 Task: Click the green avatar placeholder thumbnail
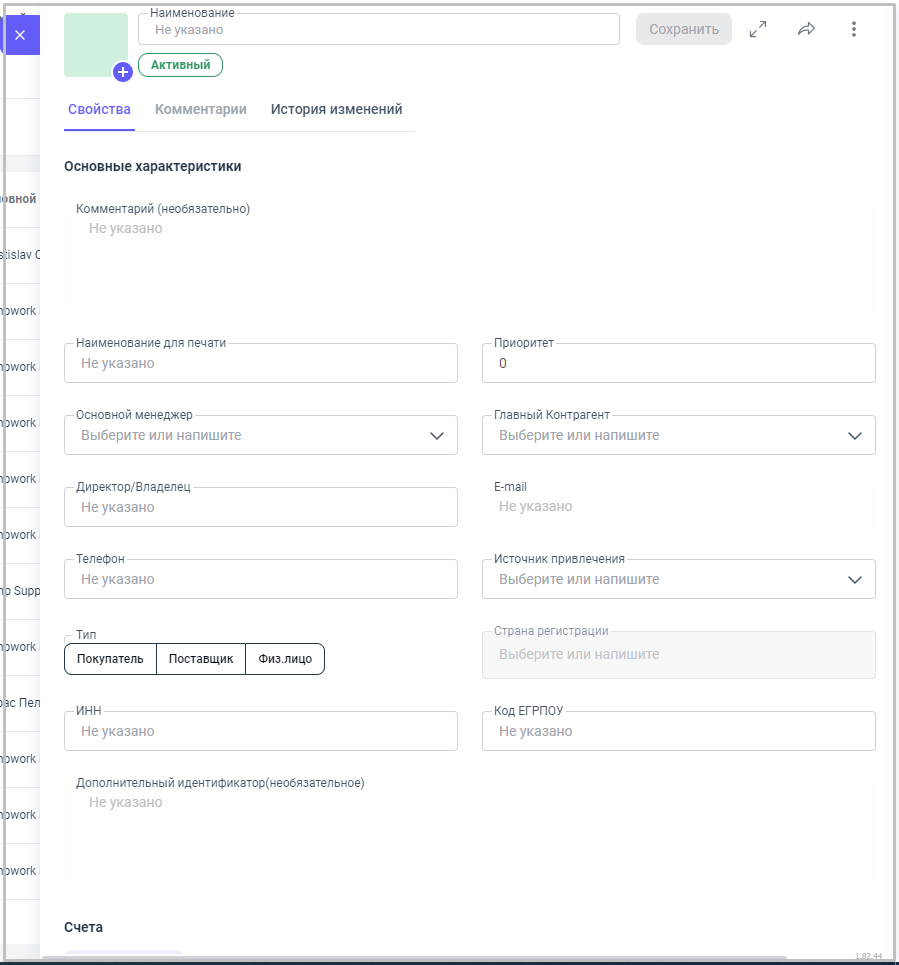point(94,42)
